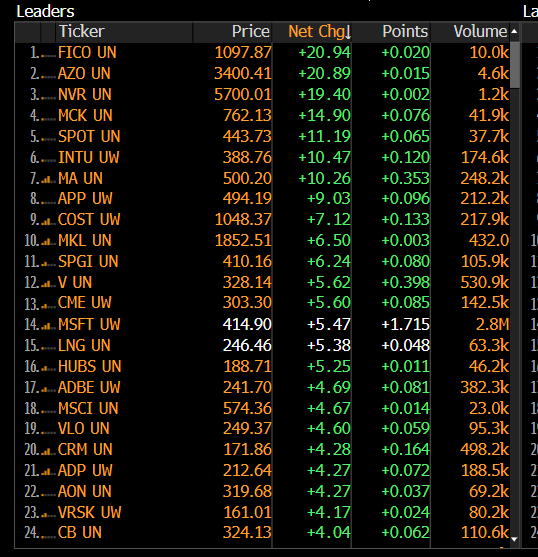
Task: Open the mini chart icon for MKL UN
Action: (x=47, y=243)
